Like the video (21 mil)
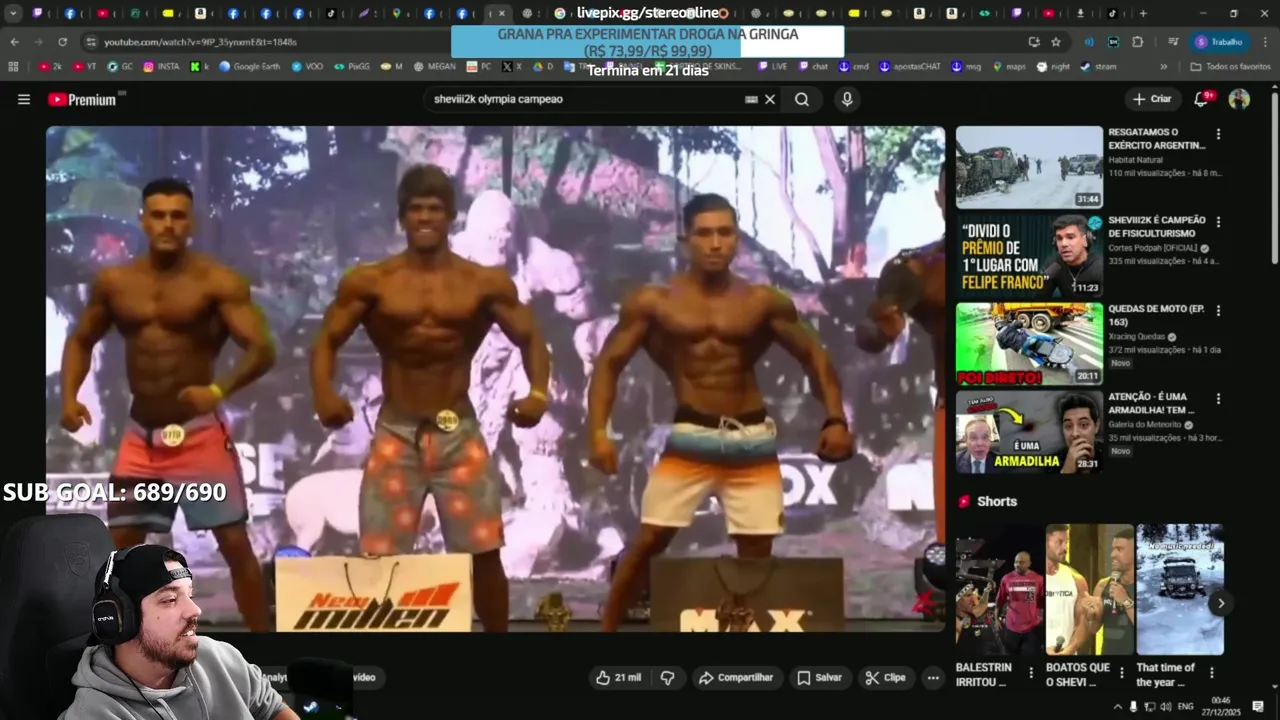Image resolution: width=1280 pixels, height=720 pixels. (x=619, y=677)
